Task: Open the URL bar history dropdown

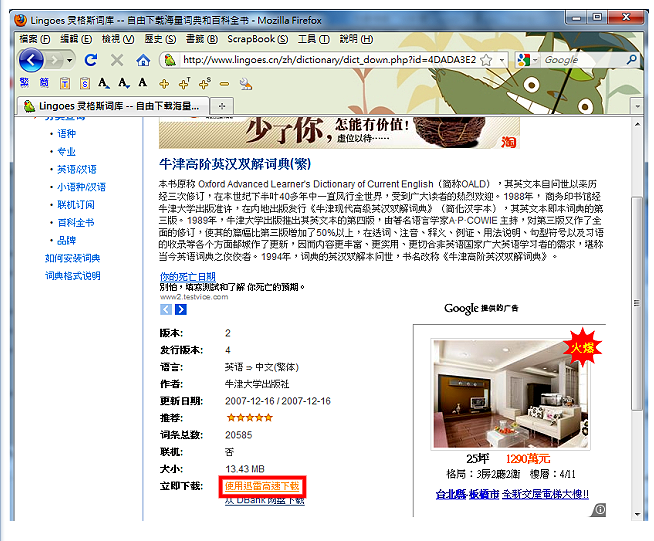Action: coord(502,60)
